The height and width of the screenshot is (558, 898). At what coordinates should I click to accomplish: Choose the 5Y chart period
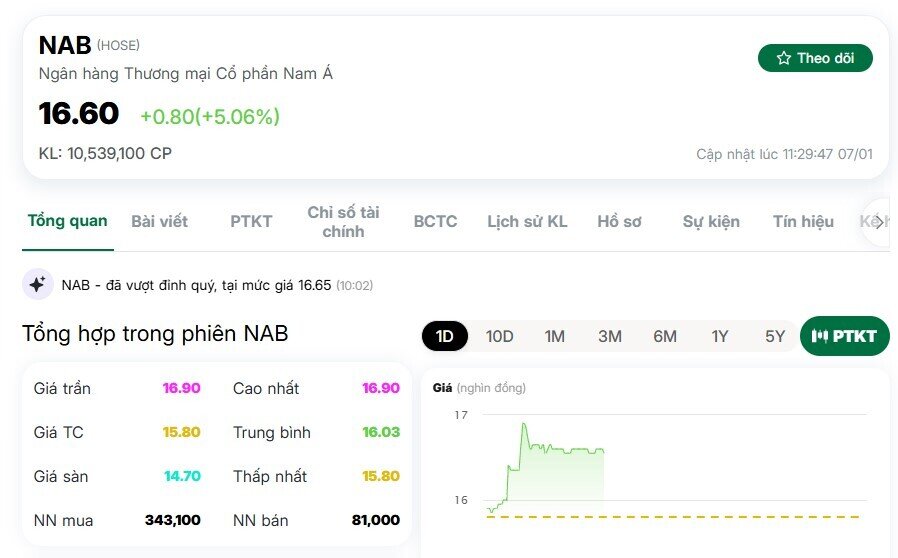coord(775,336)
